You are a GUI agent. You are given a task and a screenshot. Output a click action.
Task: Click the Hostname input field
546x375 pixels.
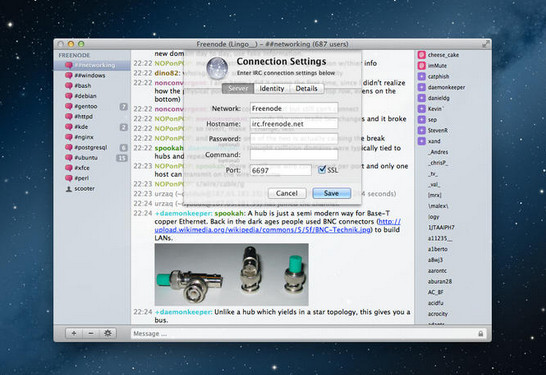(x=294, y=124)
